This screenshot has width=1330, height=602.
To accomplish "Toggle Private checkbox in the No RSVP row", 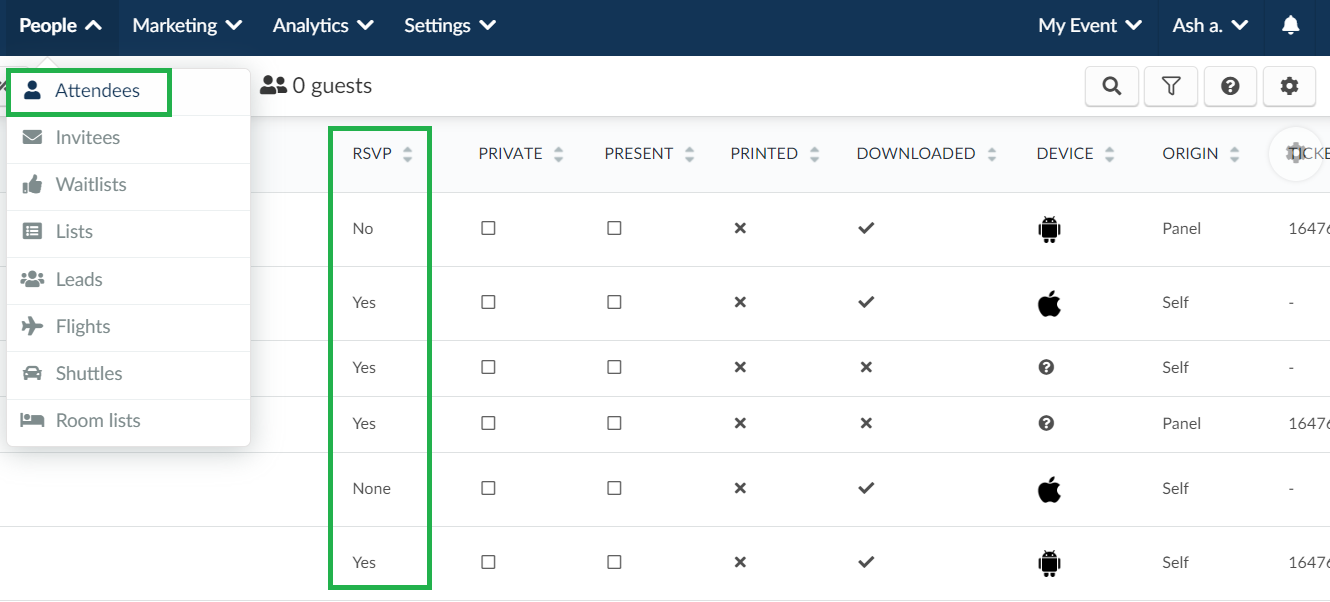I will point(488,229).
